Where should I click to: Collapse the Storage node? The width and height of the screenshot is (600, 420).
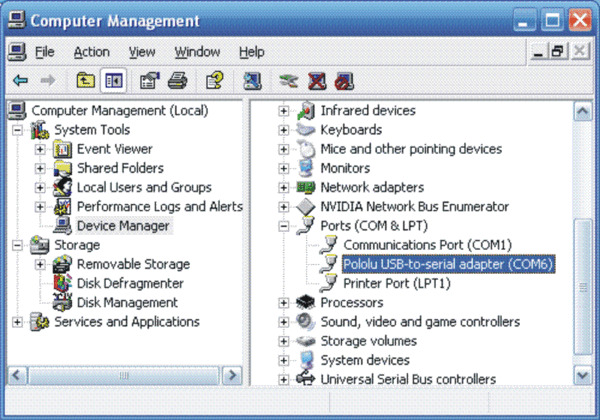tap(17, 245)
